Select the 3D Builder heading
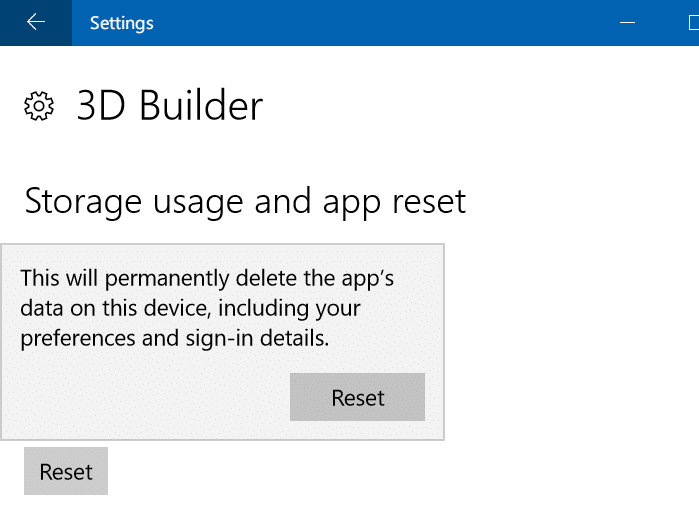The height and width of the screenshot is (524, 699). pyautogui.click(x=170, y=105)
